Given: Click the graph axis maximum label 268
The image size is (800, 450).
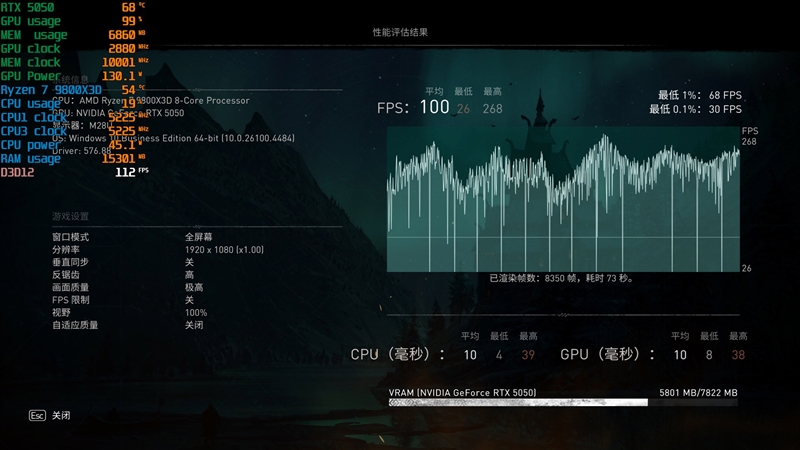Looking at the screenshot, I should point(749,141).
